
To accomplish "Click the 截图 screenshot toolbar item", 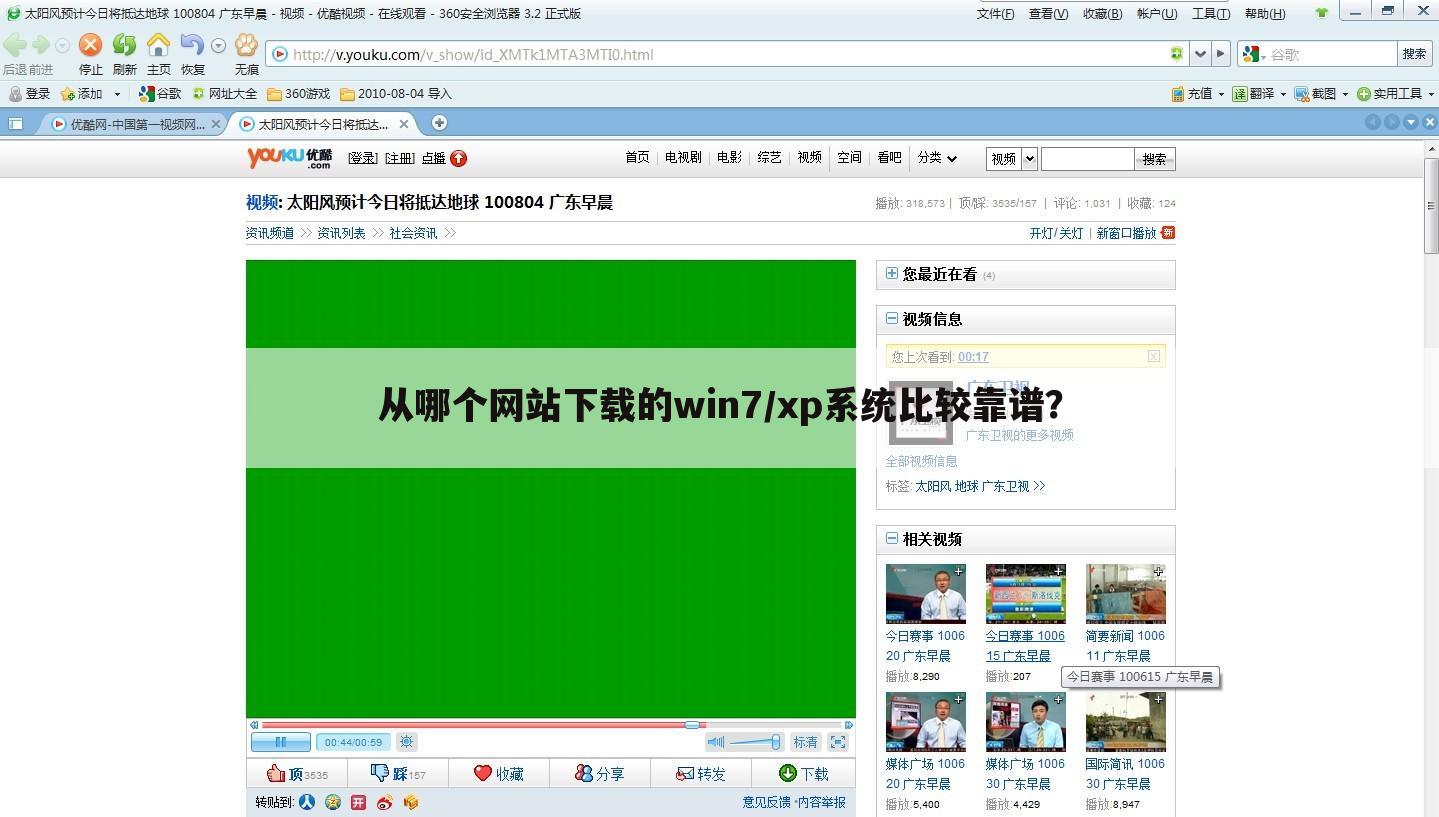I will [1315, 93].
